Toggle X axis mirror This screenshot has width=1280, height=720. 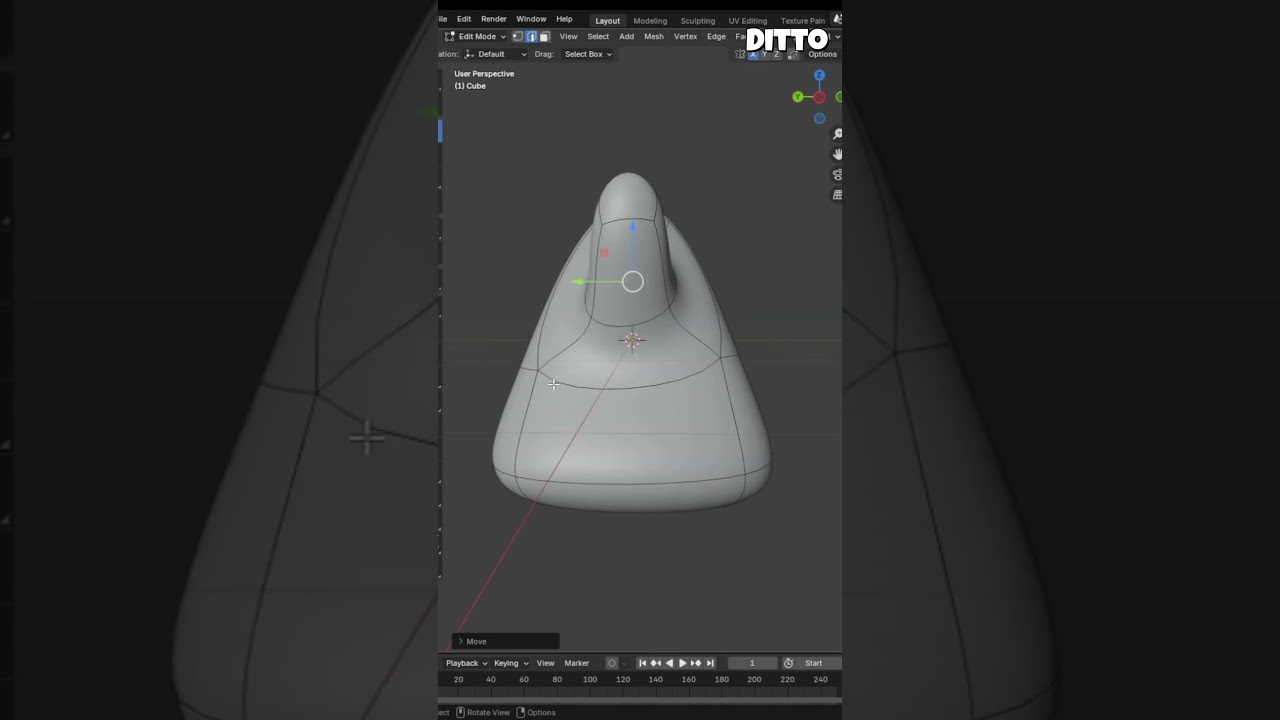(754, 54)
